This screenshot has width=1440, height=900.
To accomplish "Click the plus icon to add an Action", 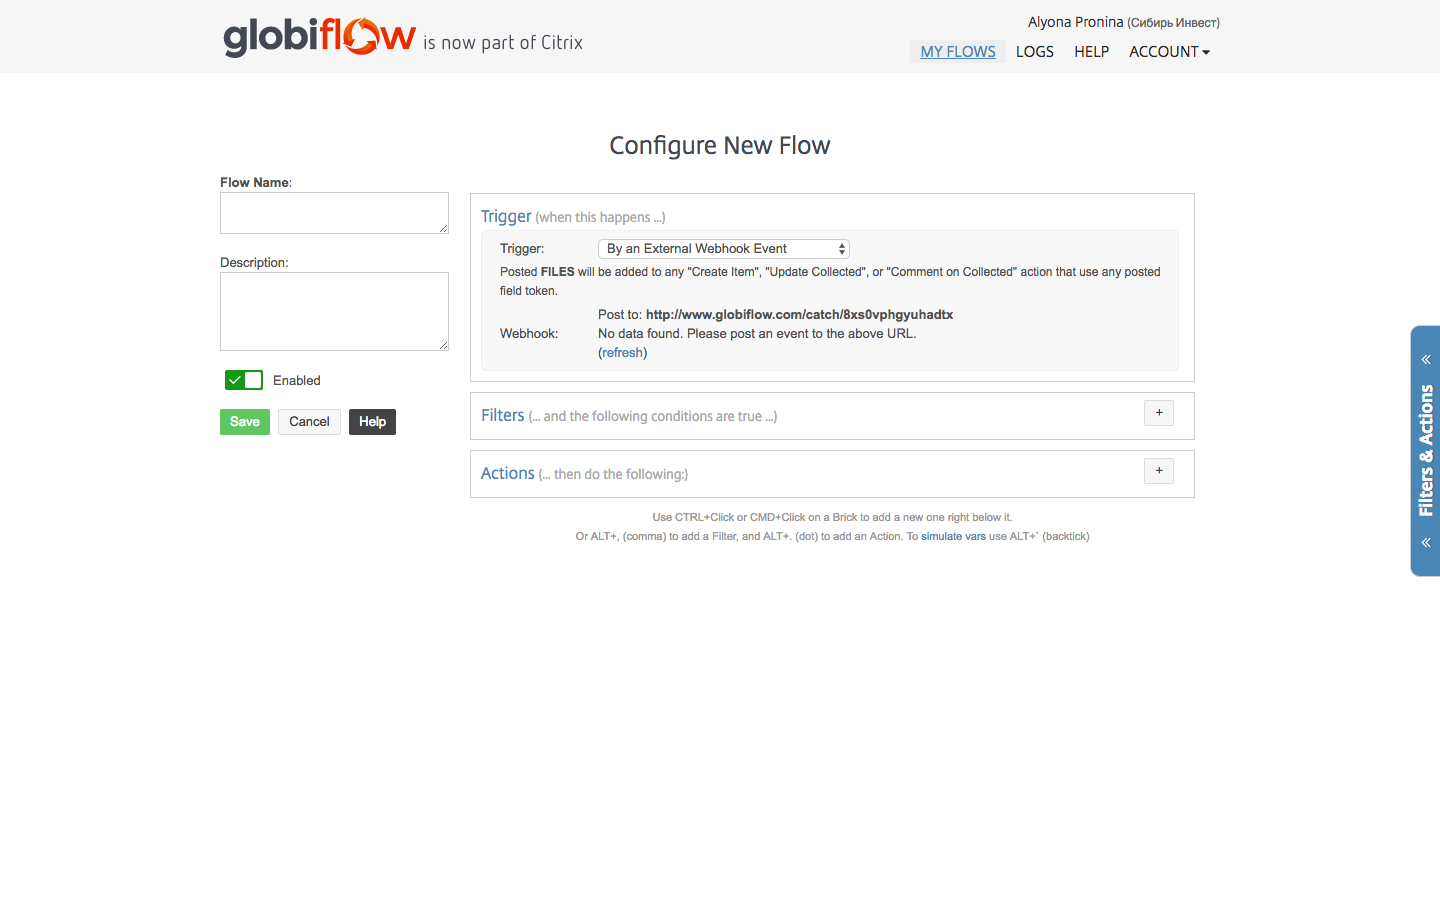I will 1158,470.
